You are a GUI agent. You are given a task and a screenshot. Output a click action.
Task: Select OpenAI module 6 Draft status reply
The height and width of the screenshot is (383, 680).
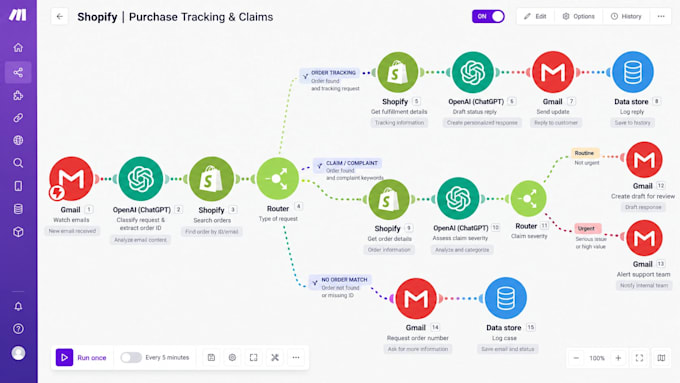point(473,72)
